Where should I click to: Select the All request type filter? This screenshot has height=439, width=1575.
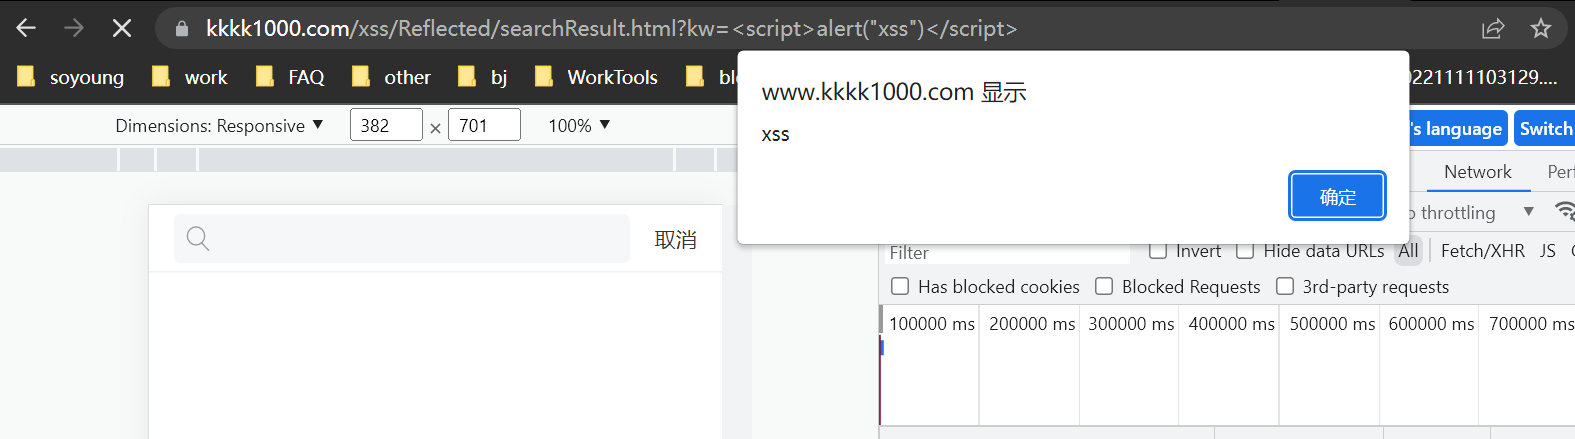(x=1408, y=251)
